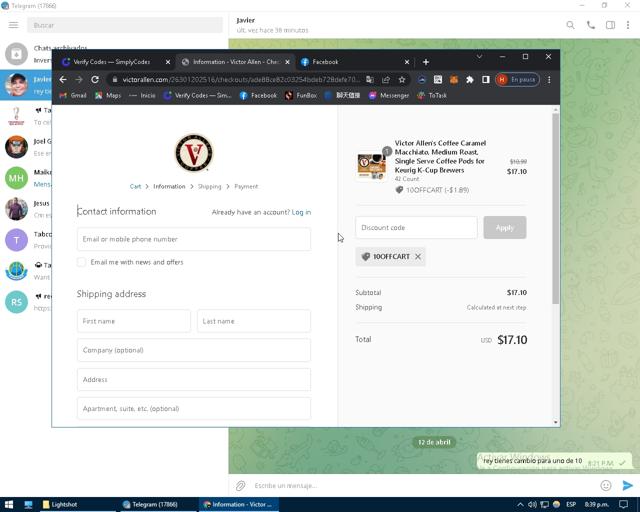Viewport: 640px width, 512px height.
Task: Open the ToTask bookmark
Action: tap(432, 96)
